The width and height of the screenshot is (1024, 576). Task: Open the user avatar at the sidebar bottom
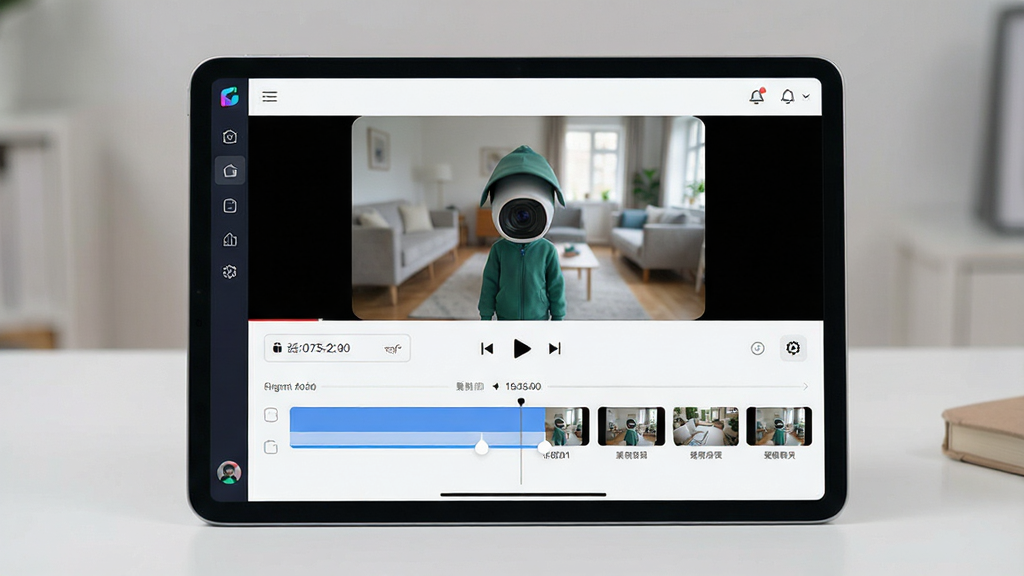[x=229, y=472]
